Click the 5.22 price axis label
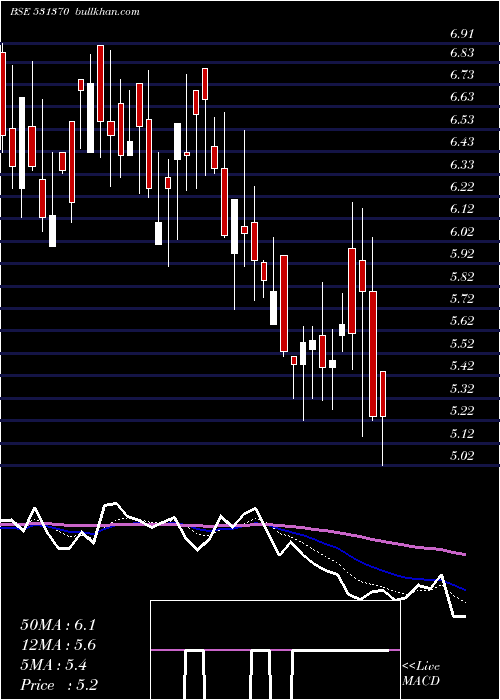 point(462,410)
